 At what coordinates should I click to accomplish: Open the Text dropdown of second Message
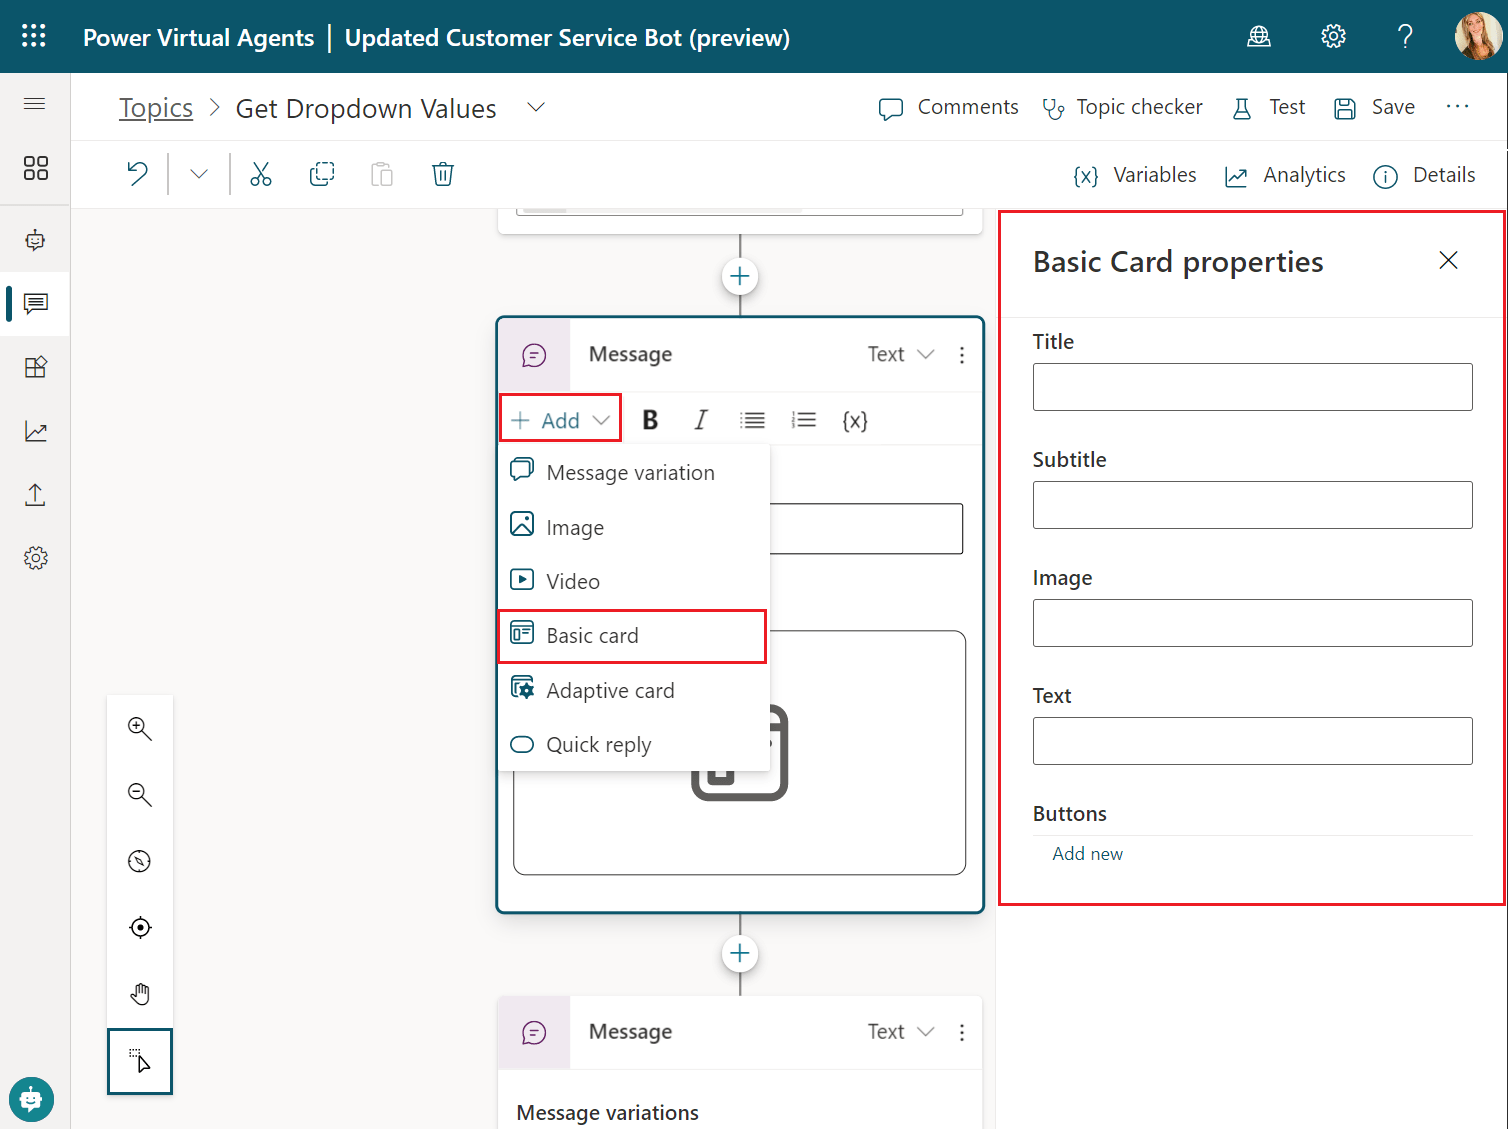[900, 1031]
